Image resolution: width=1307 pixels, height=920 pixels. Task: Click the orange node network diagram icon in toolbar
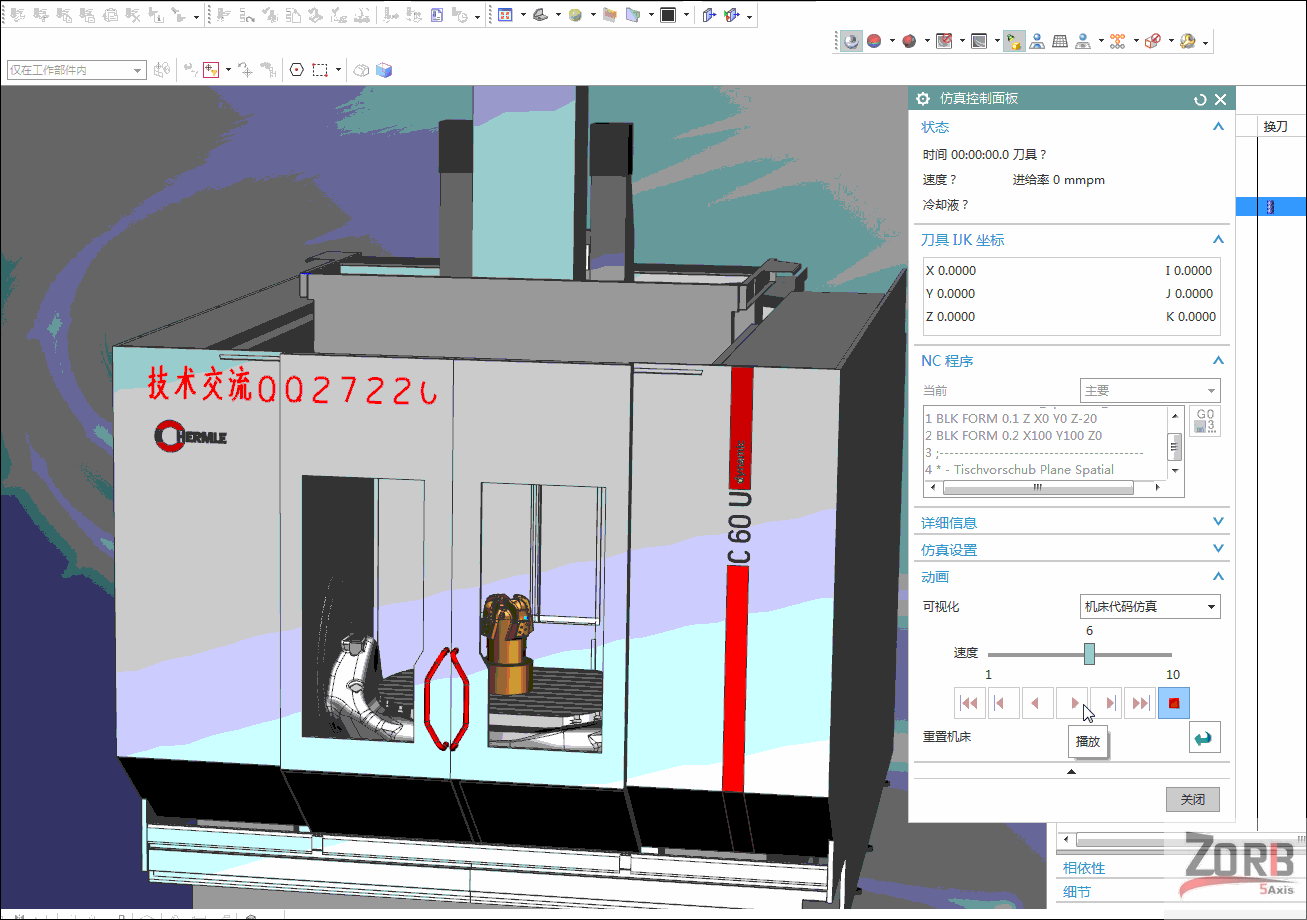[x=1117, y=41]
